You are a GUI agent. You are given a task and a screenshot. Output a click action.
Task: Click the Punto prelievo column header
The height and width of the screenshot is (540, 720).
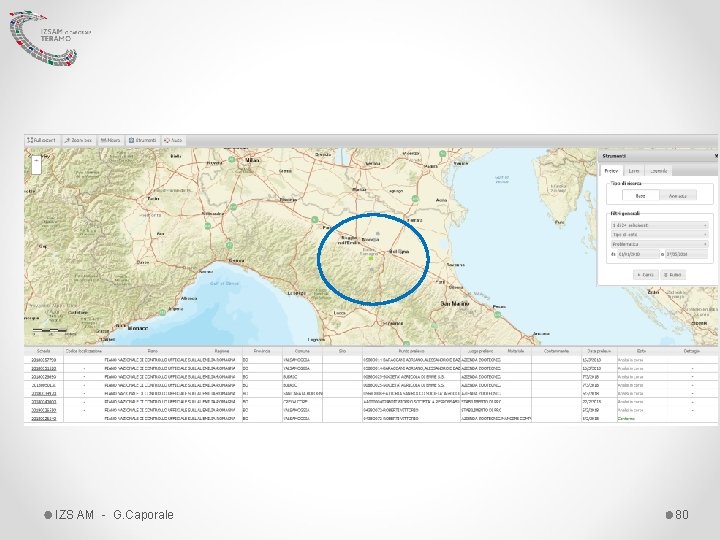411,351
